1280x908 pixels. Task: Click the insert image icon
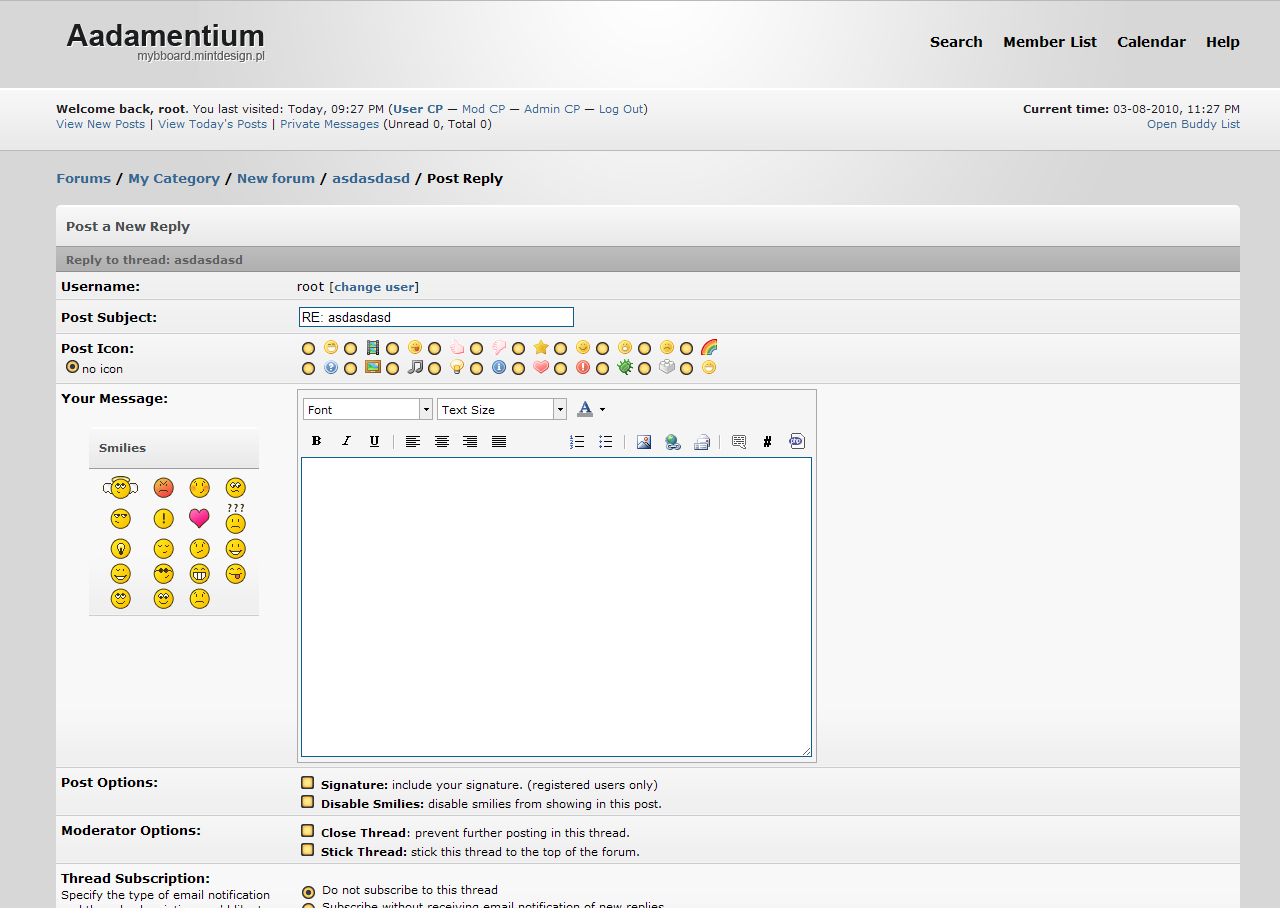644,441
